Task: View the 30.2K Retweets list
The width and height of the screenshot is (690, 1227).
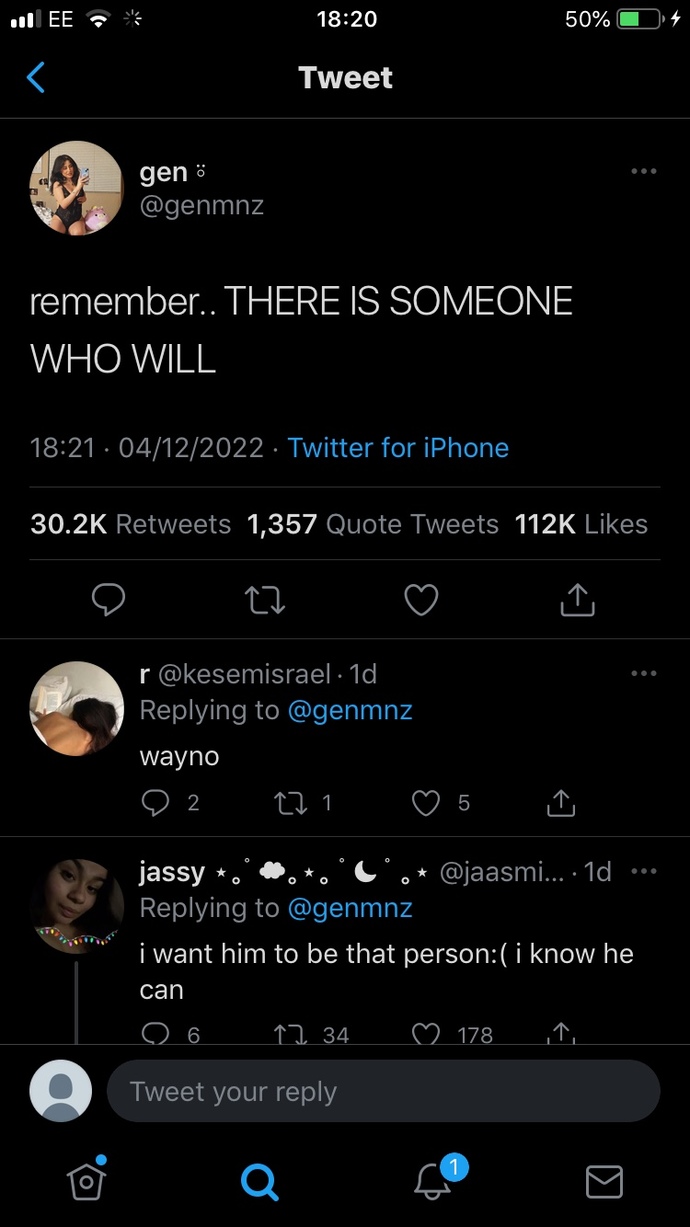Action: [x=131, y=524]
